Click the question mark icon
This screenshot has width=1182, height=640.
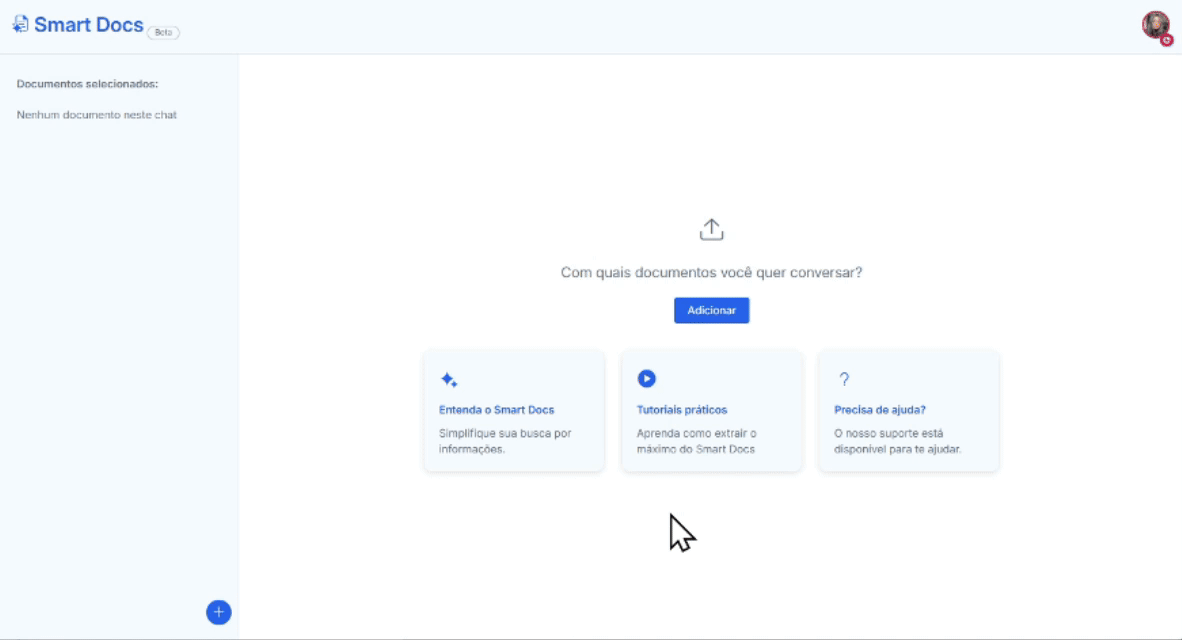point(844,378)
